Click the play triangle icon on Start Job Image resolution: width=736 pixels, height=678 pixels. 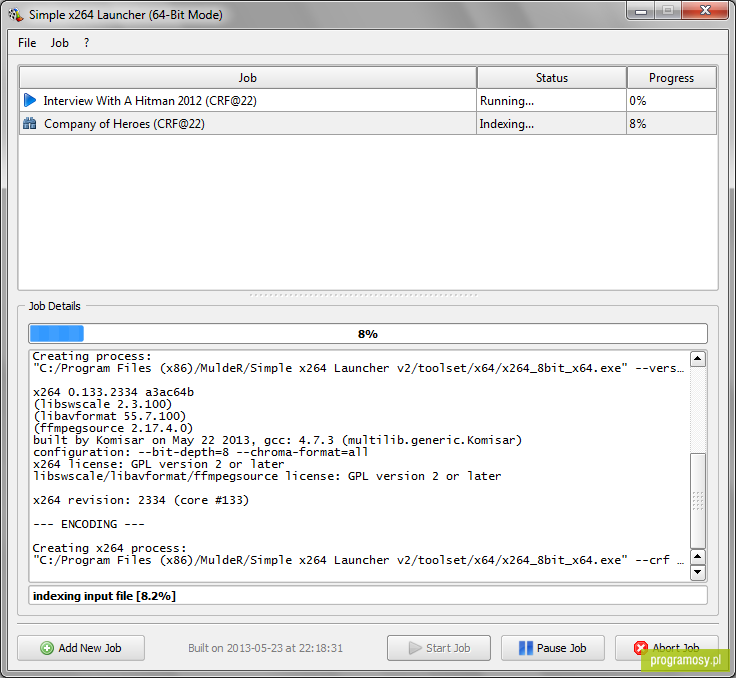(415, 648)
